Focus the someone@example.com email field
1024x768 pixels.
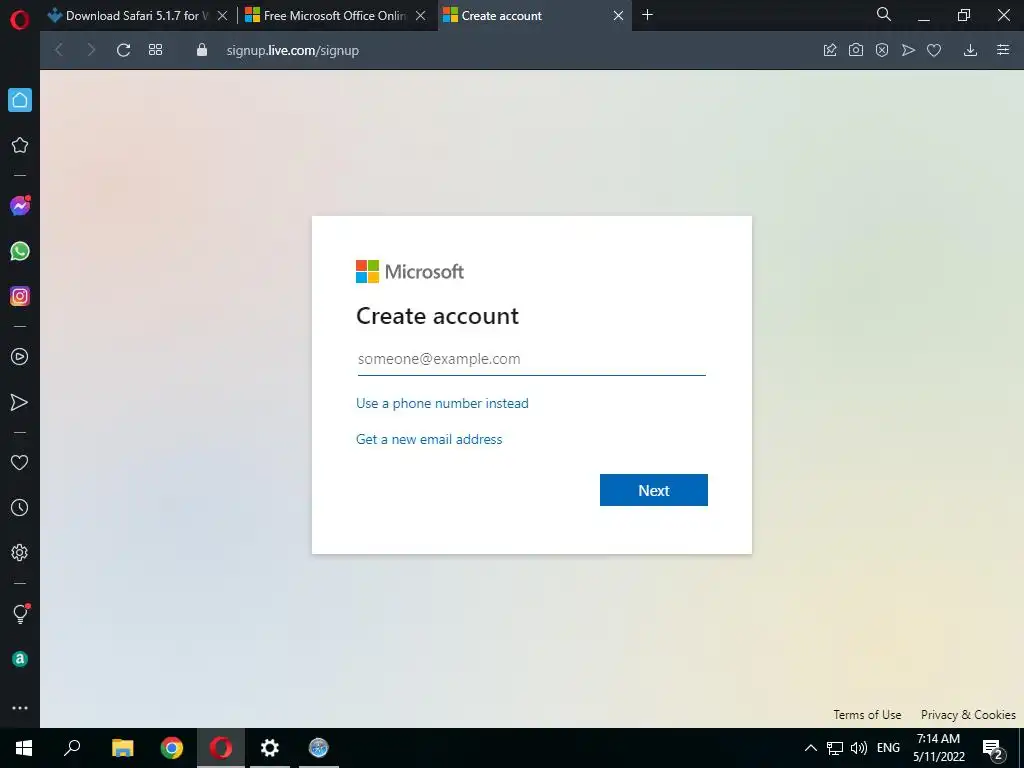[532, 359]
